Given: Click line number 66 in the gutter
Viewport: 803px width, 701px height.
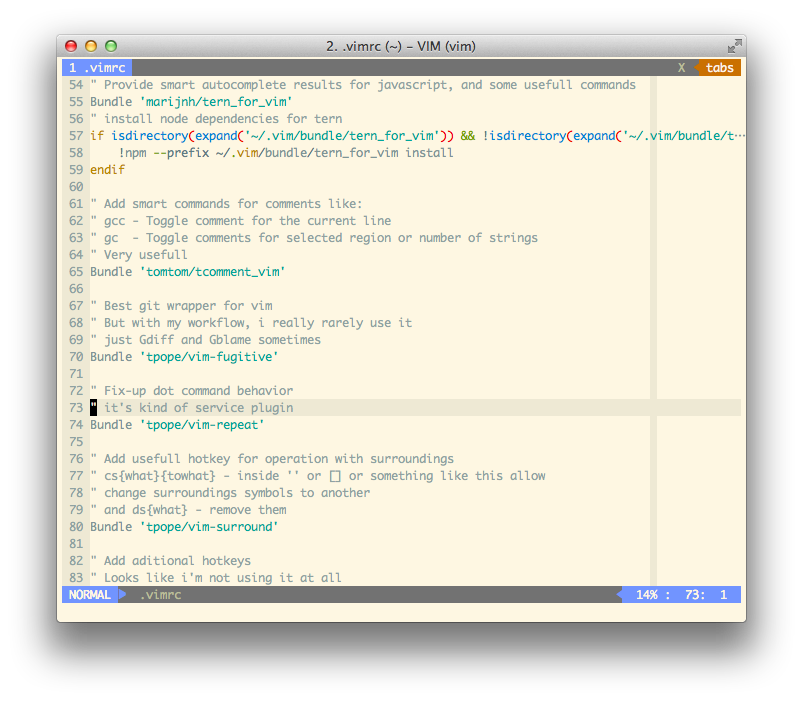Looking at the screenshot, I should [76, 289].
